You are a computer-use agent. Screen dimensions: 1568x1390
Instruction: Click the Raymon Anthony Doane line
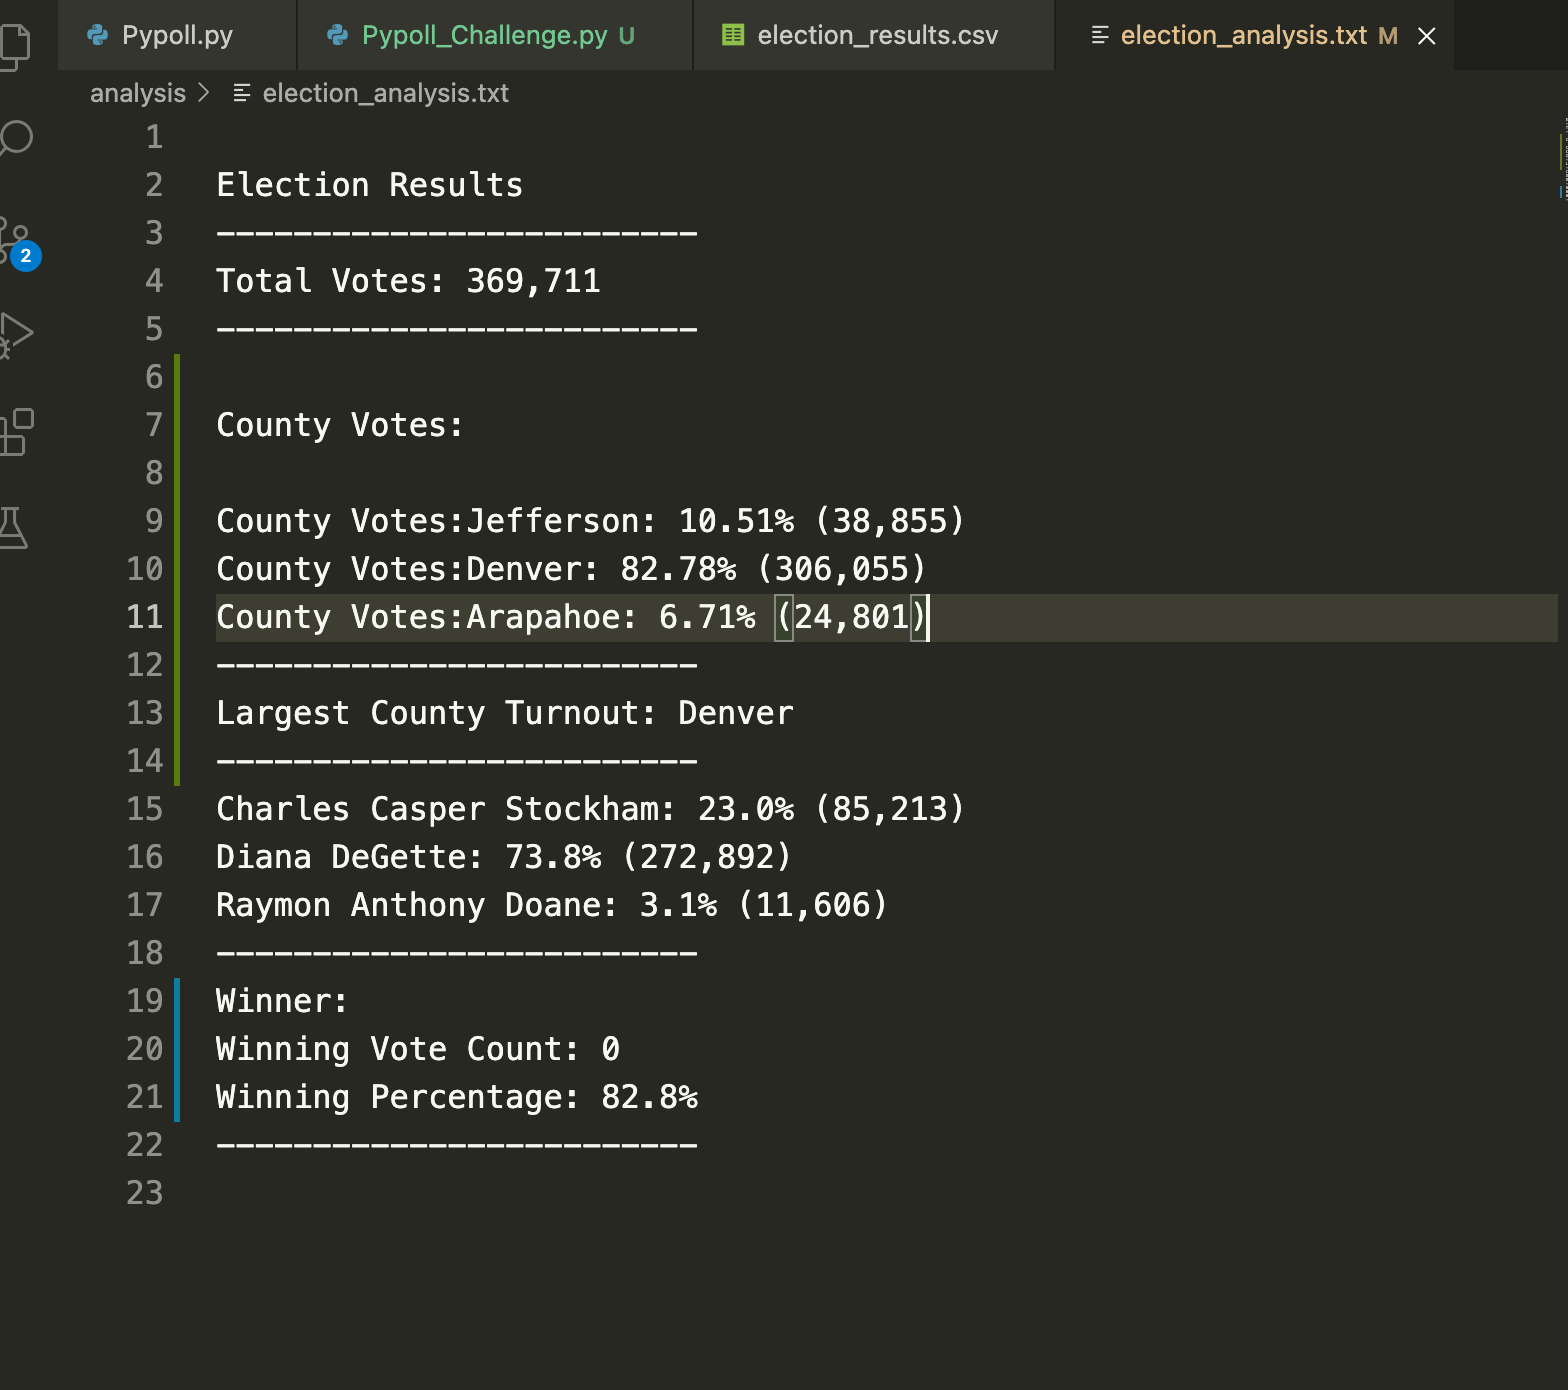pyautogui.click(x=551, y=905)
